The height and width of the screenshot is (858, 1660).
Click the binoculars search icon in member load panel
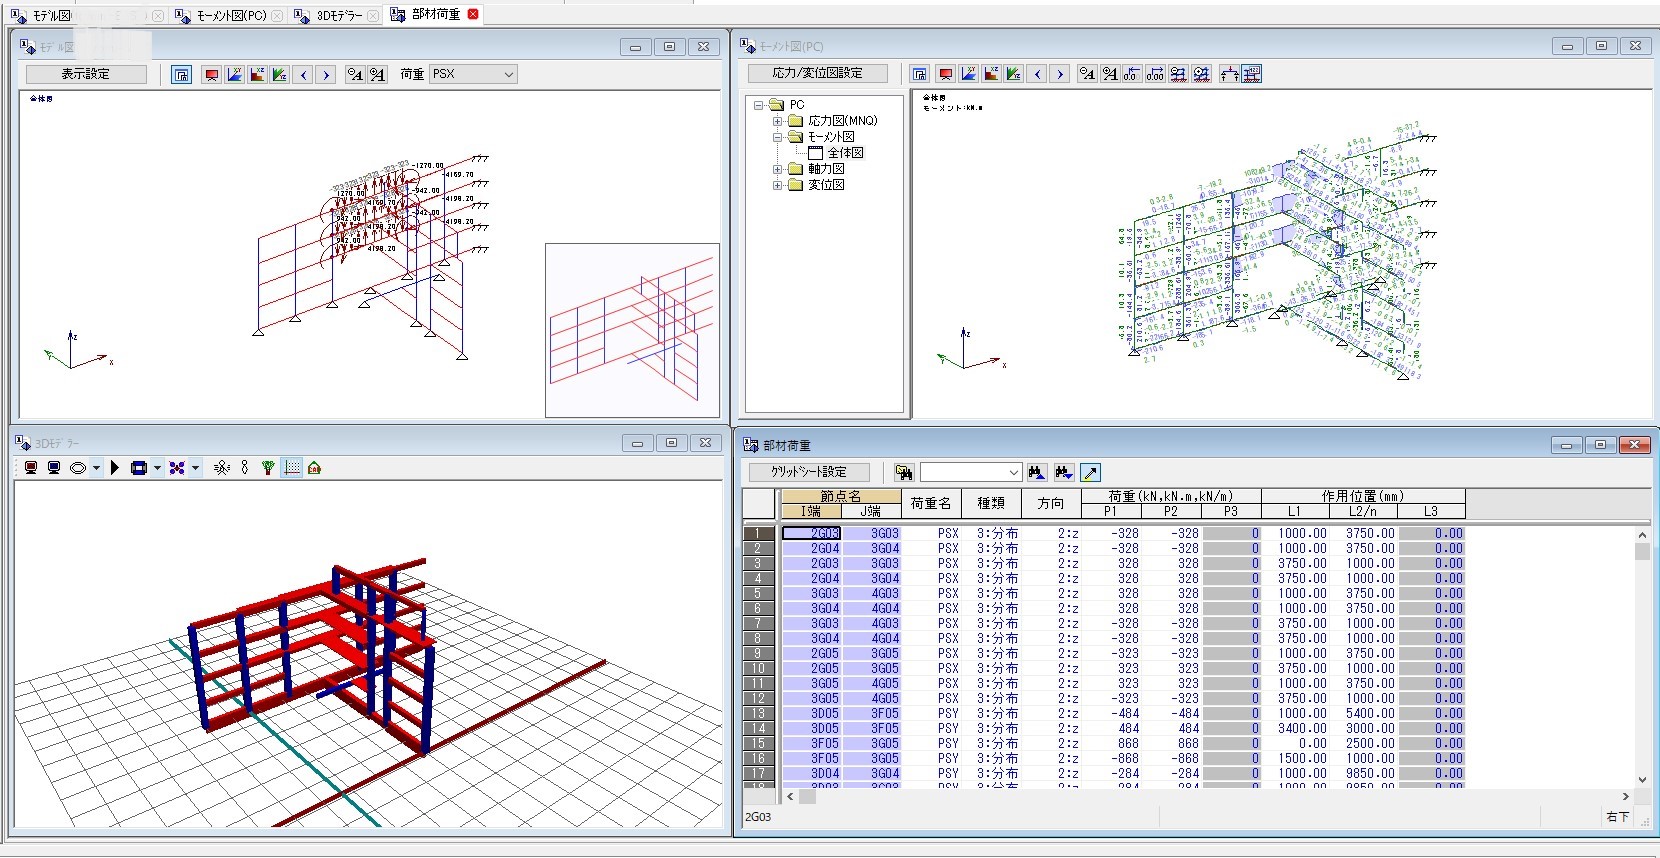(904, 472)
